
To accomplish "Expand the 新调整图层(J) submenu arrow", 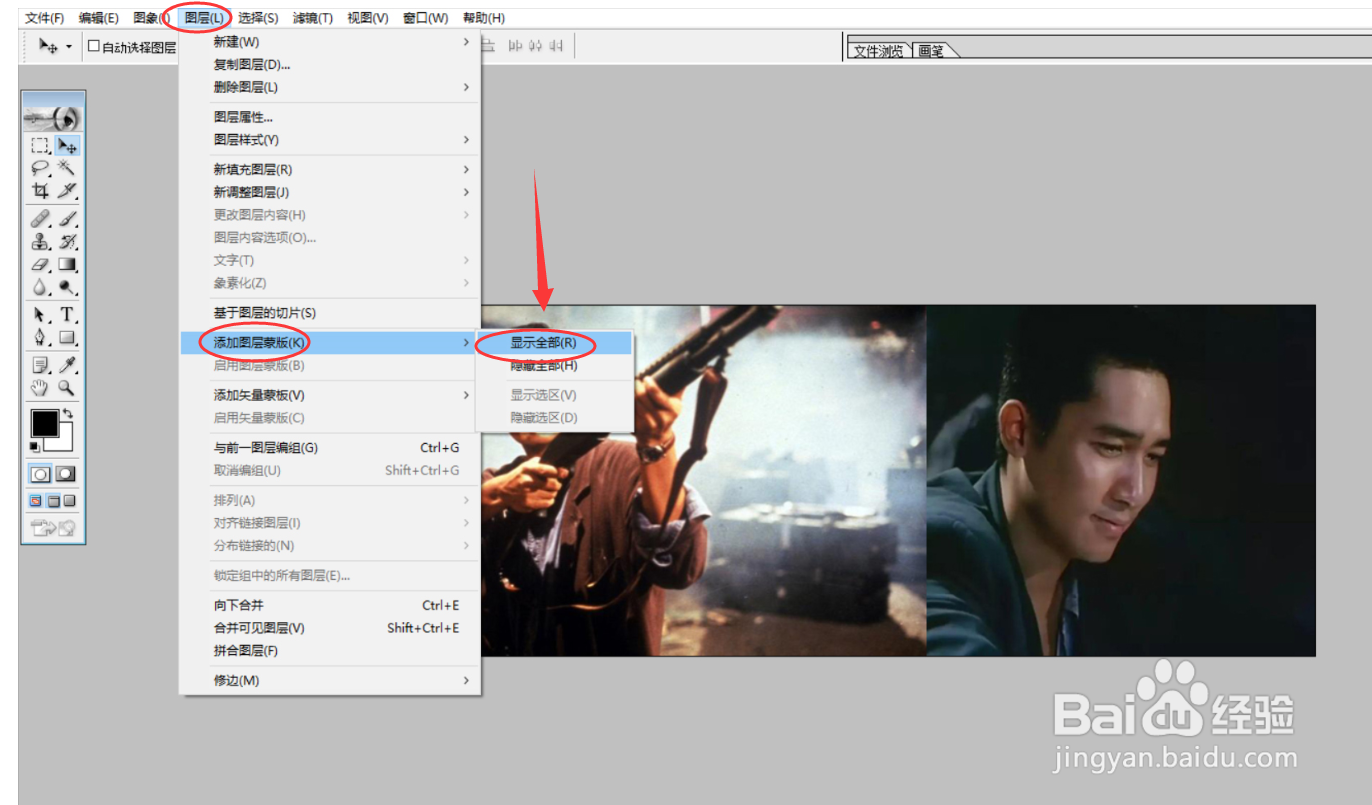I will pyautogui.click(x=466, y=192).
